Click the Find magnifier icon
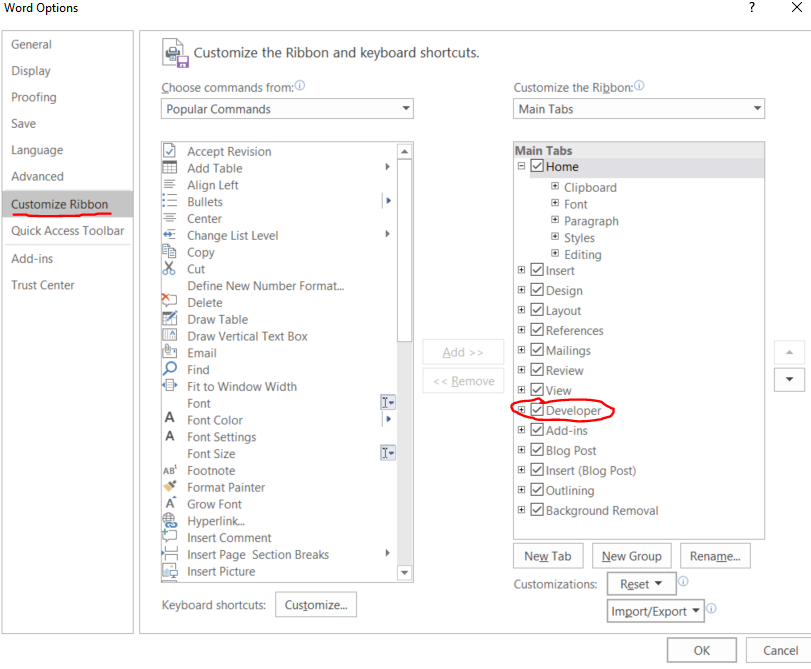The width and height of the screenshot is (811, 669). click(170, 368)
